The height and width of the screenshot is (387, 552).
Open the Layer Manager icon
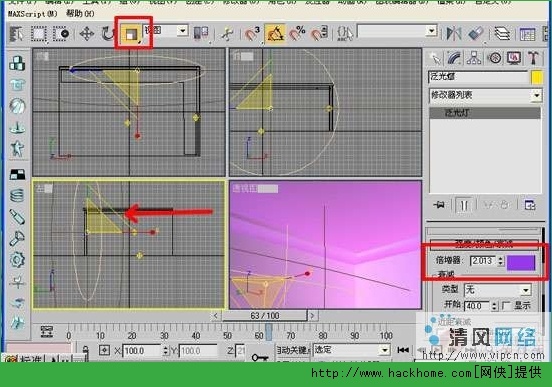pyautogui.click(x=502, y=34)
